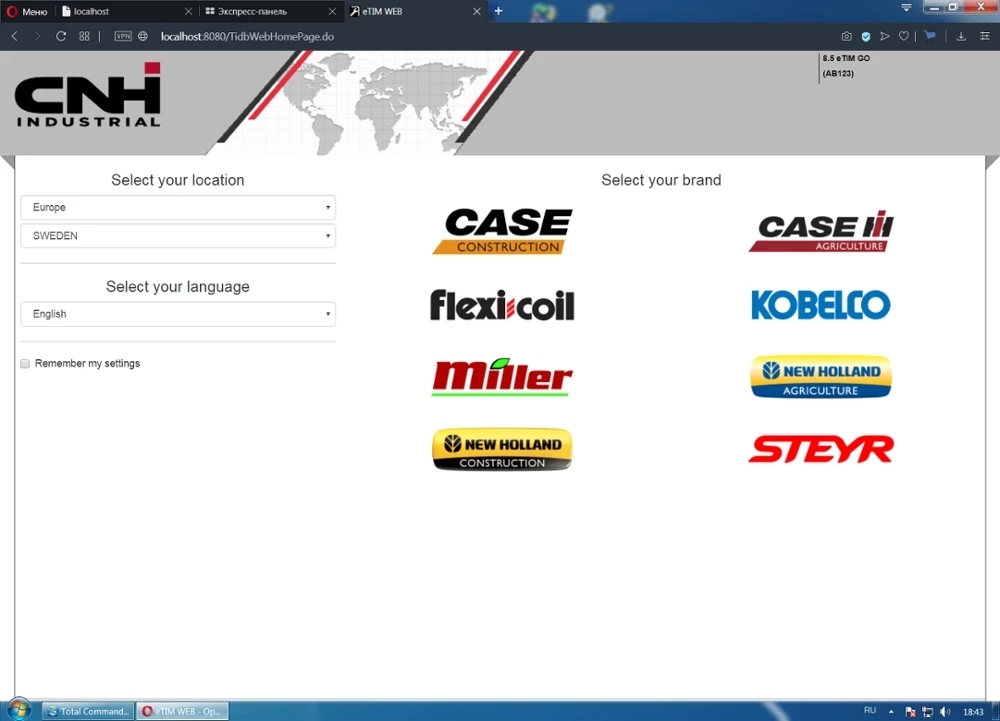Reload the current page
This screenshot has width=1000, height=721.
[61, 36]
